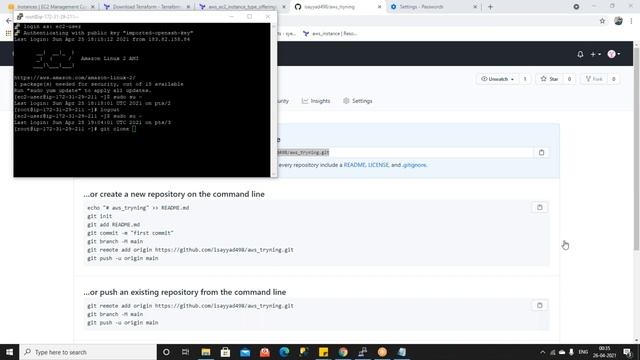Click the README link

pos(354,165)
